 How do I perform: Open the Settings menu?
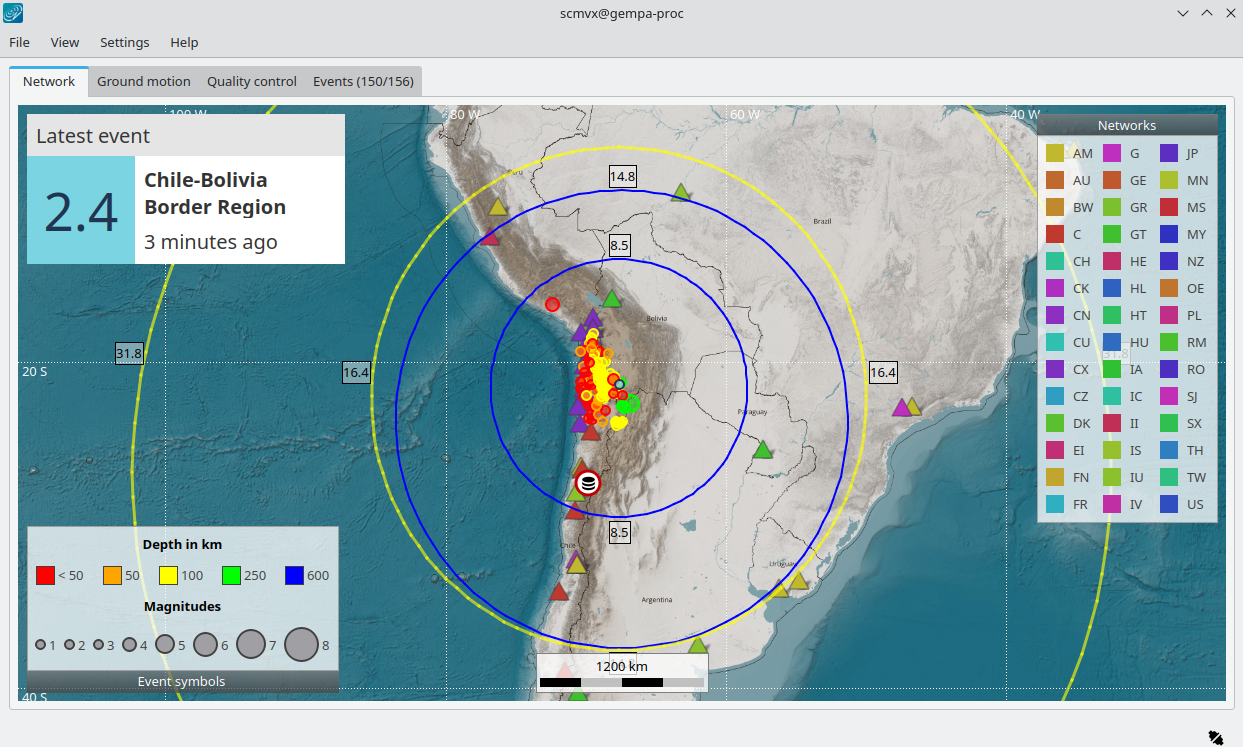pos(125,42)
